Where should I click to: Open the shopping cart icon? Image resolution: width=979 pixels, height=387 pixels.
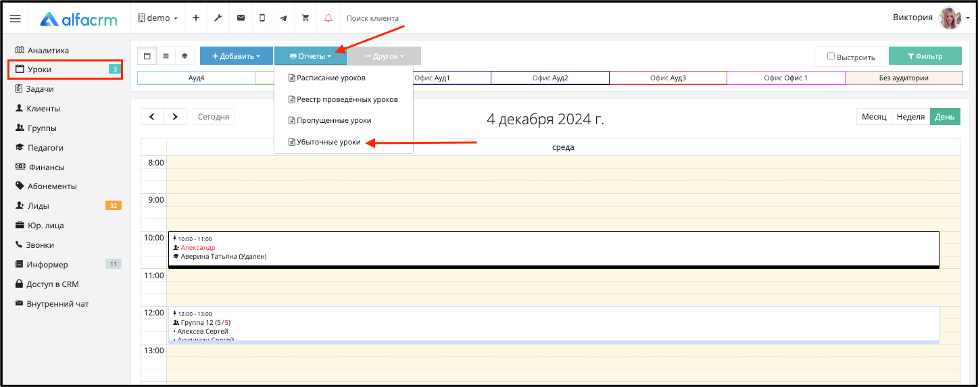pyautogui.click(x=305, y=18)
